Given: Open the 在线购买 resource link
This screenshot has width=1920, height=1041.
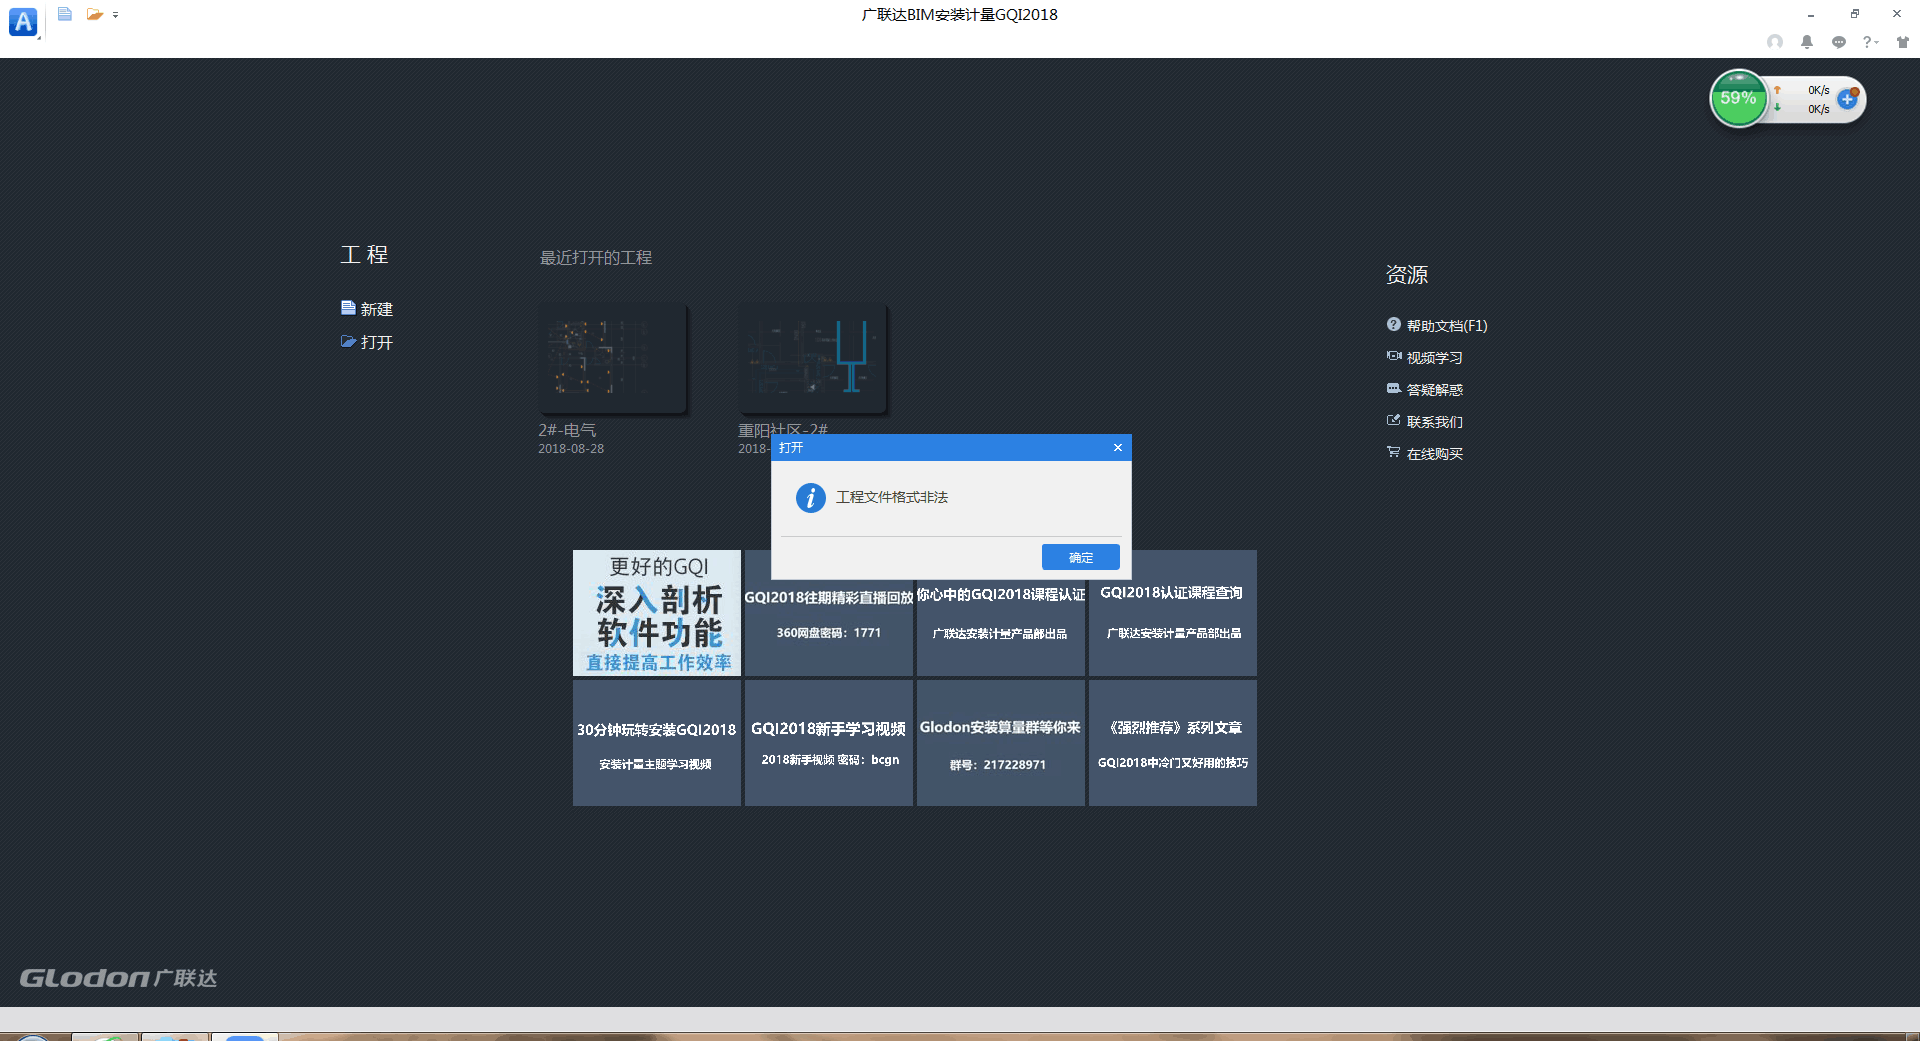Looking at the screenshot, I should coord(1425,453).
